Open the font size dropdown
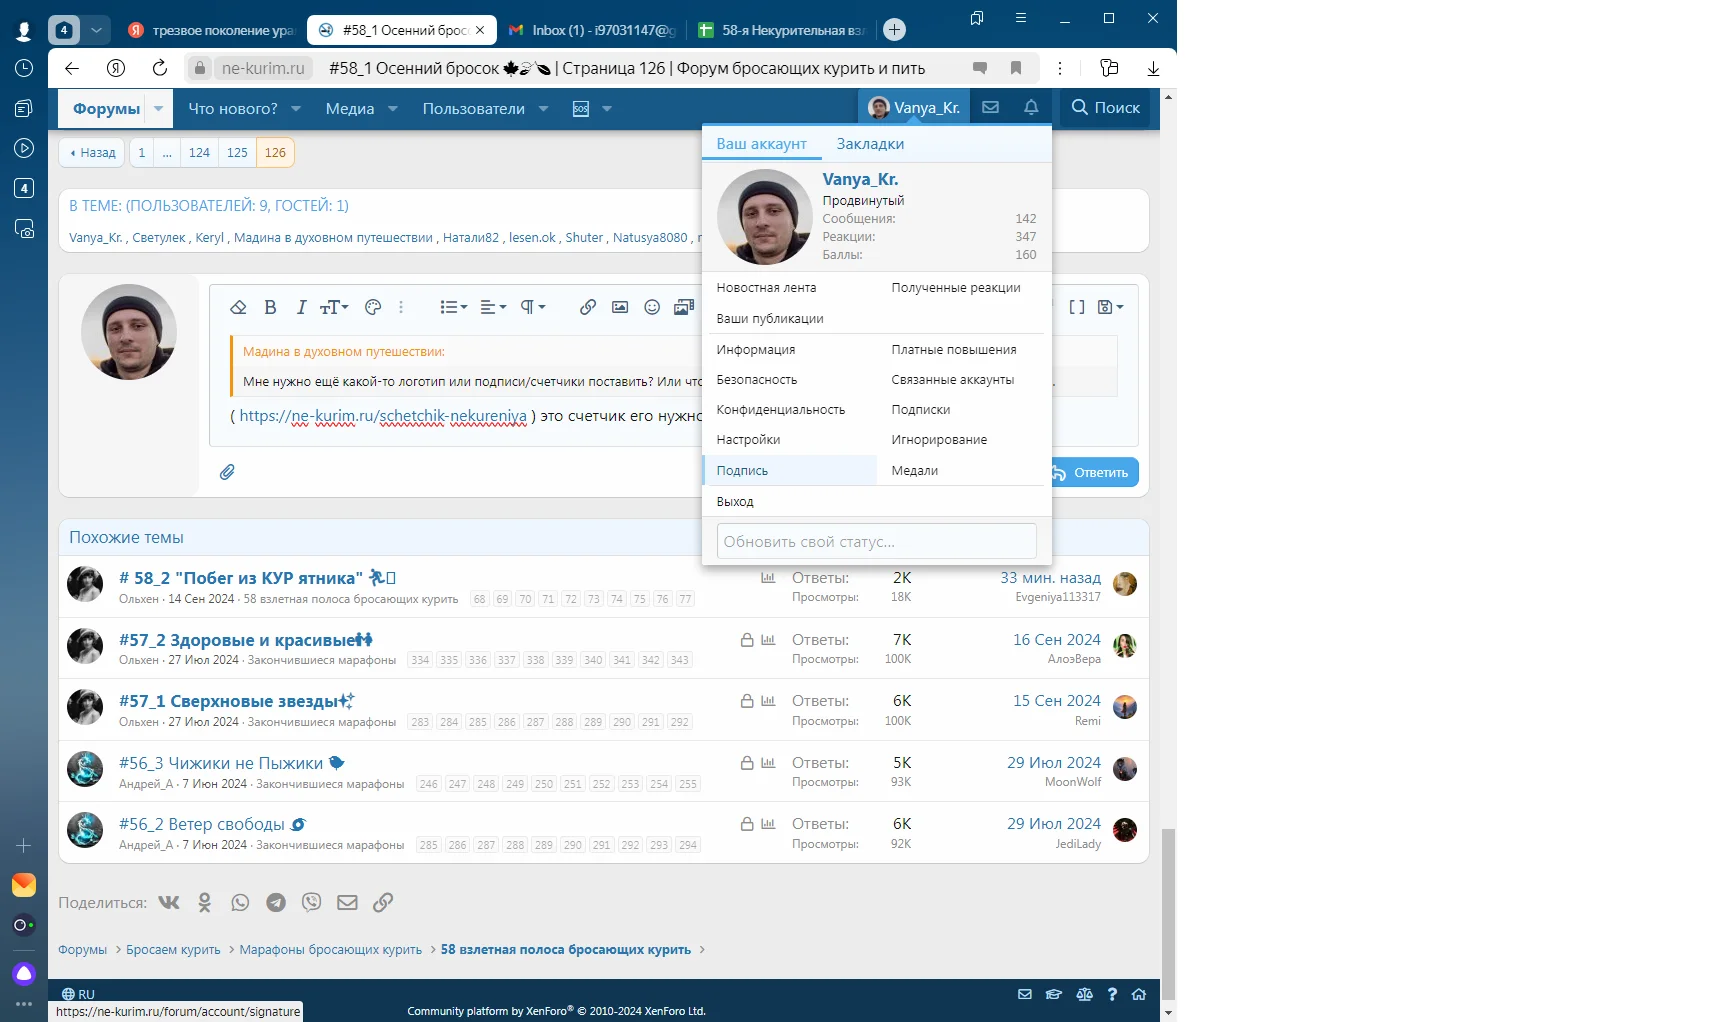Screen dimensions: 1715x1022 pyautogui.click(x=334, y=307)
